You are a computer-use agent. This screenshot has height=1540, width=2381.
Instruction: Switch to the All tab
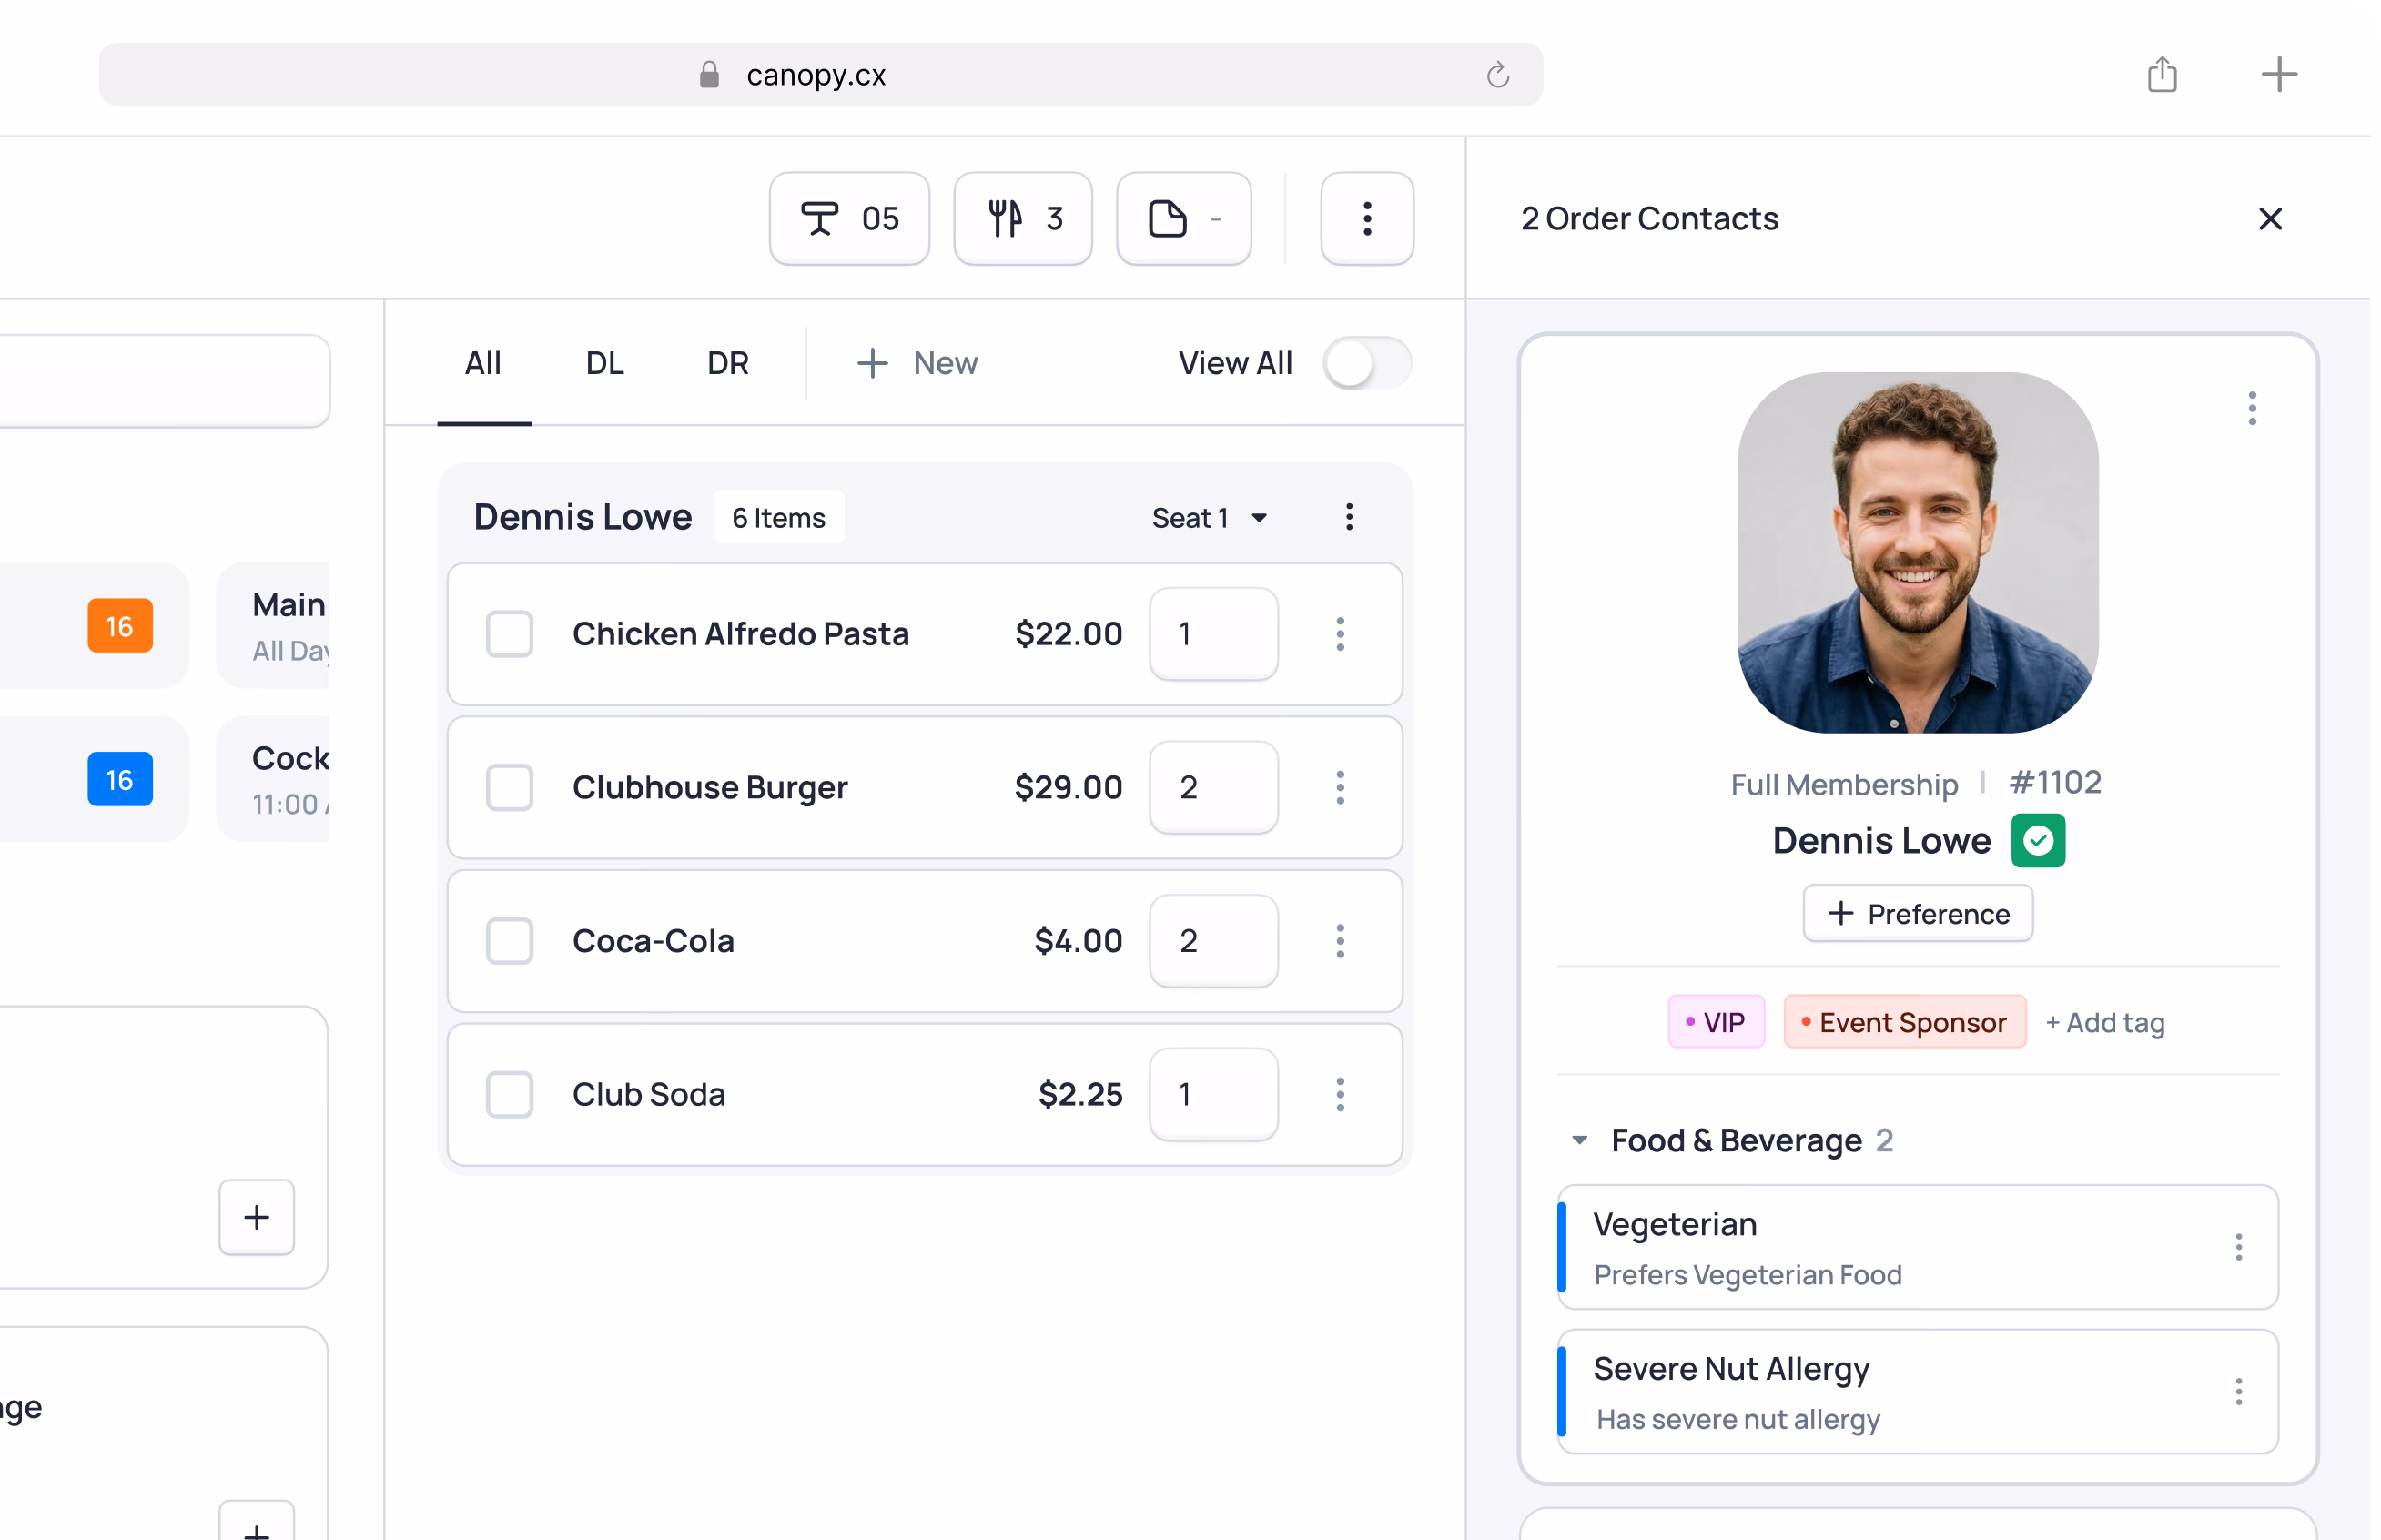(483, 363)
